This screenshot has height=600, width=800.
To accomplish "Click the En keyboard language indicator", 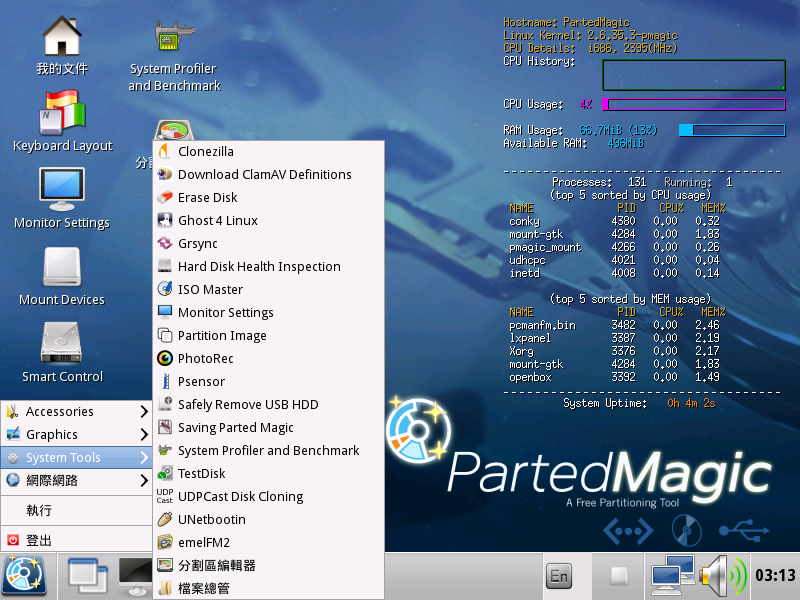I will point(559,577).
